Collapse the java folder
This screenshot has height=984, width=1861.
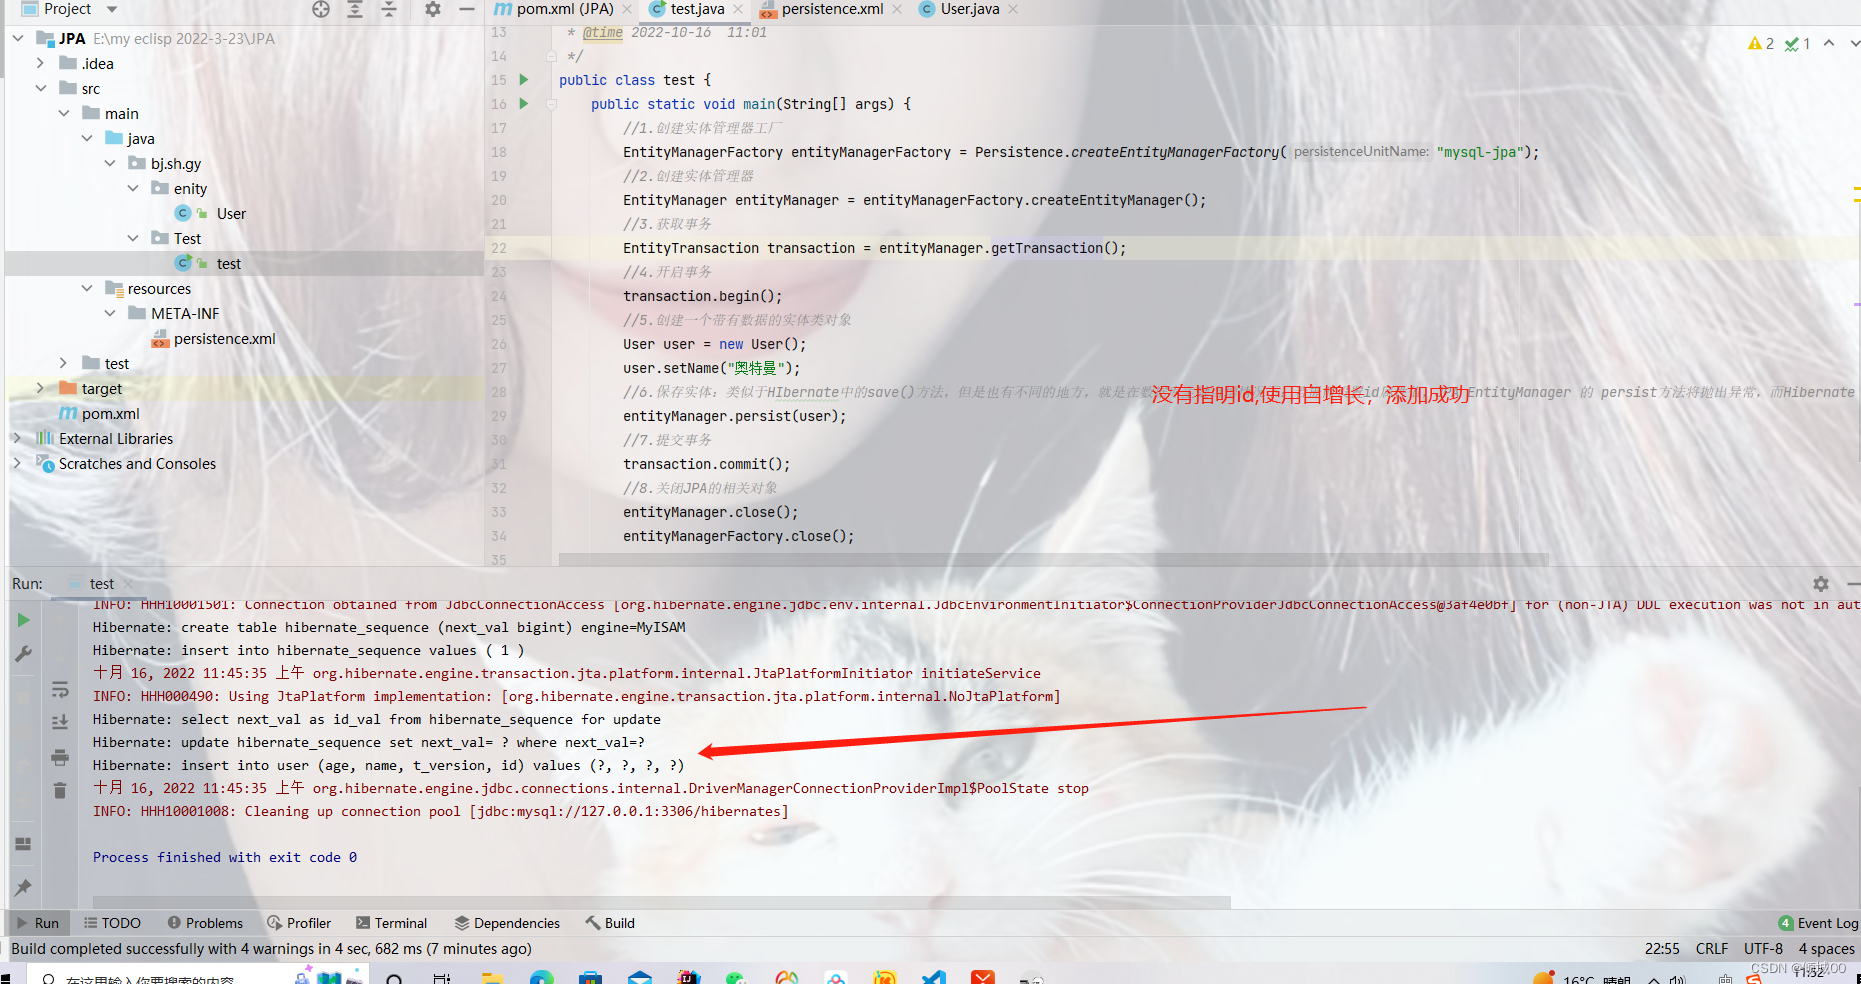87,138
